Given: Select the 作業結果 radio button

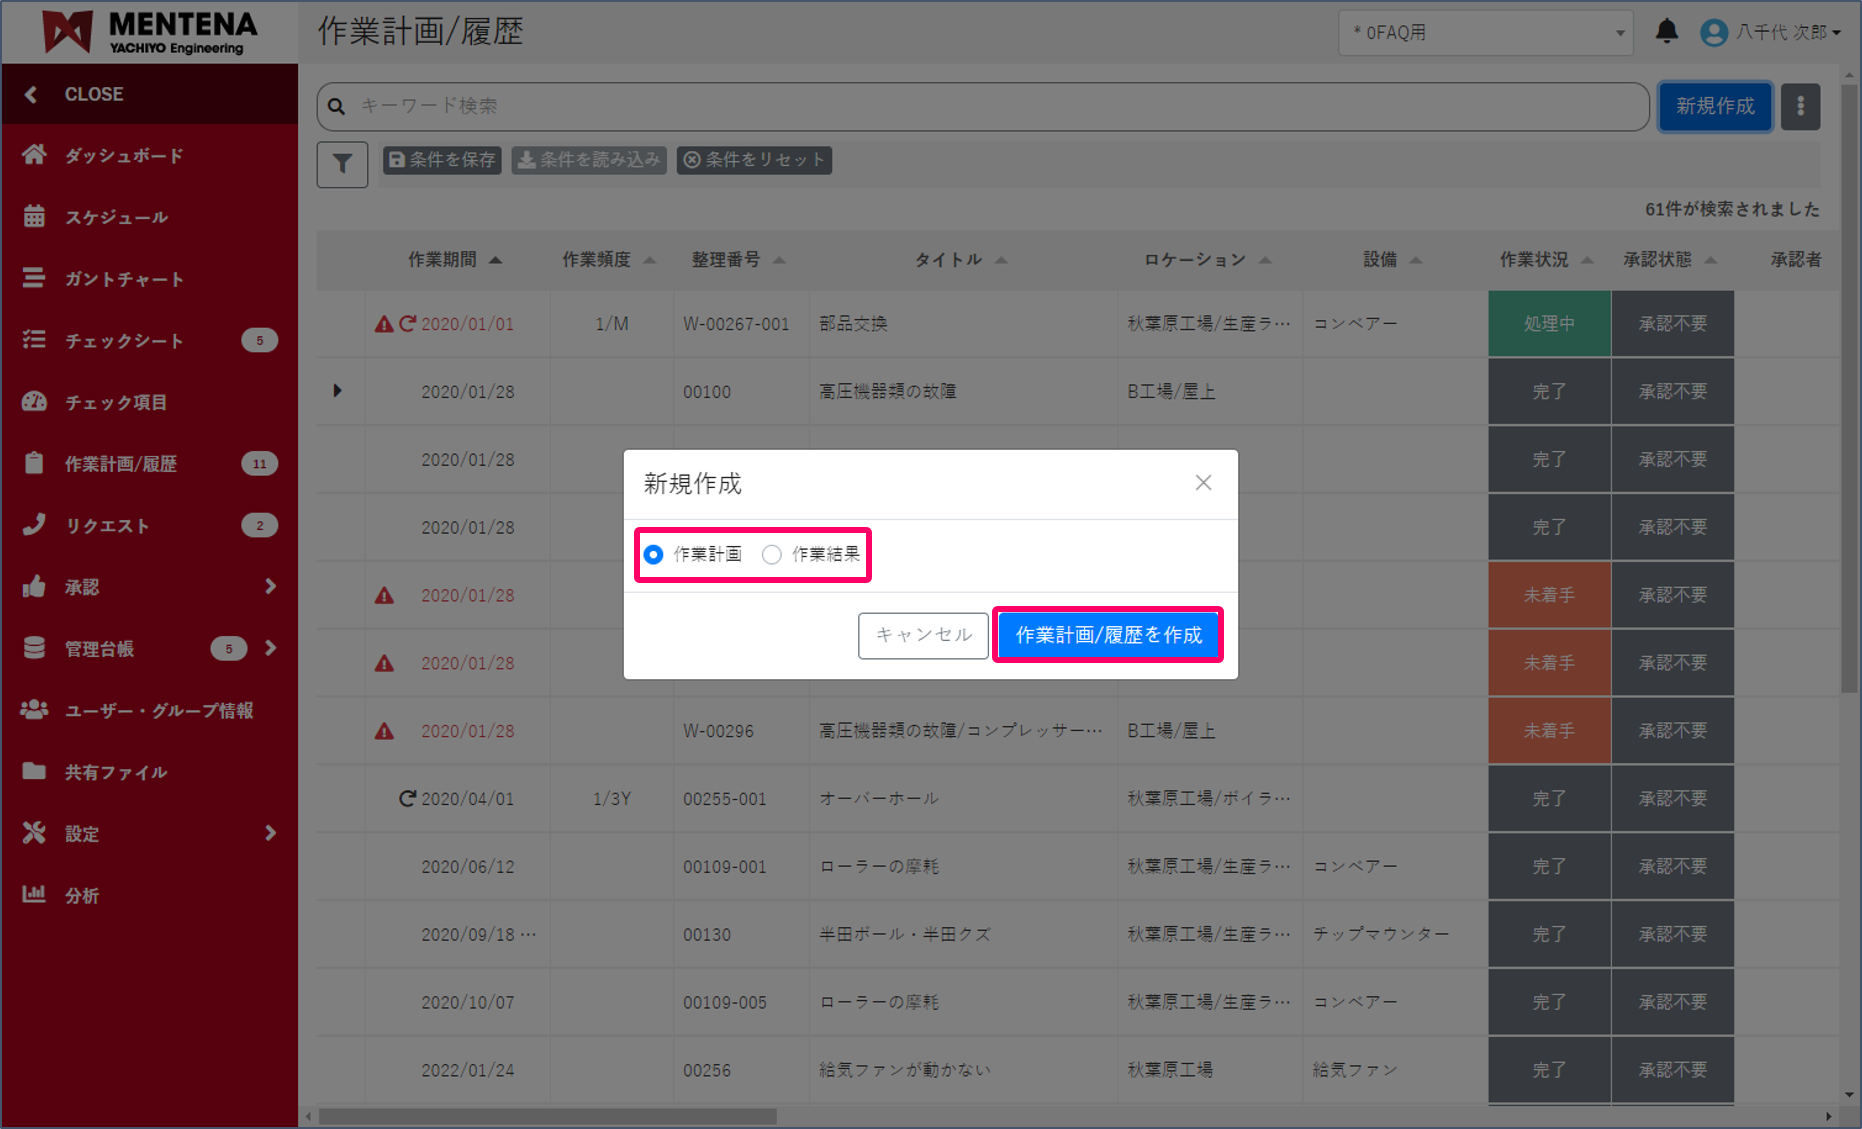Looking at the screenshot, I should pyautogui.click(x=771, y=554).
